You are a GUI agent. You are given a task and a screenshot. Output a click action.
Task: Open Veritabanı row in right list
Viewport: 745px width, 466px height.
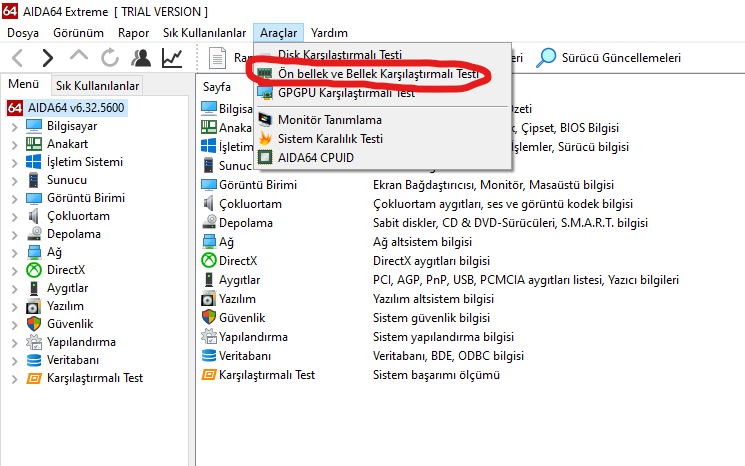point(245,356)
